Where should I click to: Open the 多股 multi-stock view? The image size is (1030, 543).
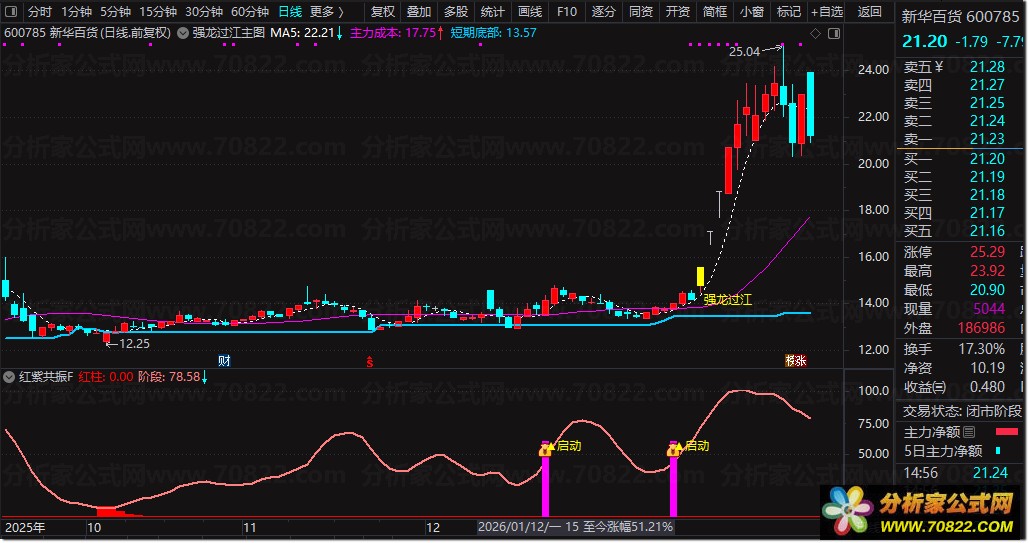click(x=456, y=12)
